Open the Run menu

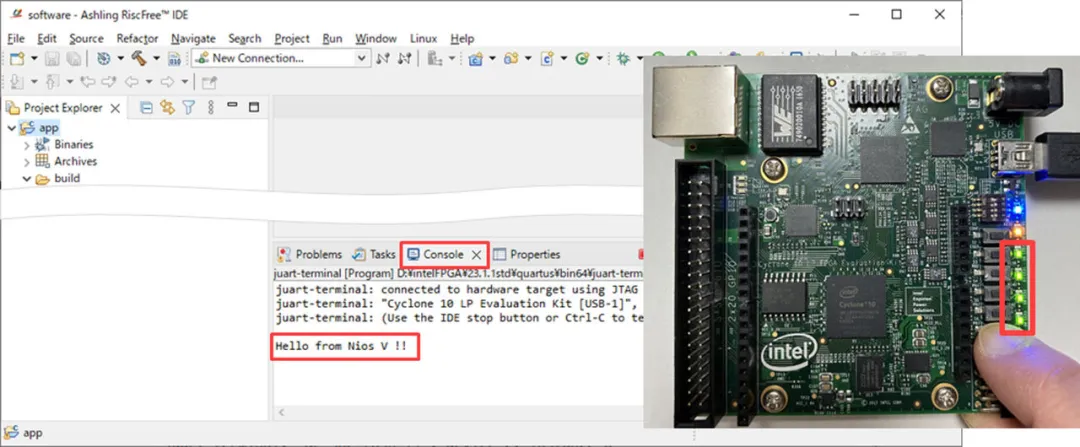pos(332,39)
